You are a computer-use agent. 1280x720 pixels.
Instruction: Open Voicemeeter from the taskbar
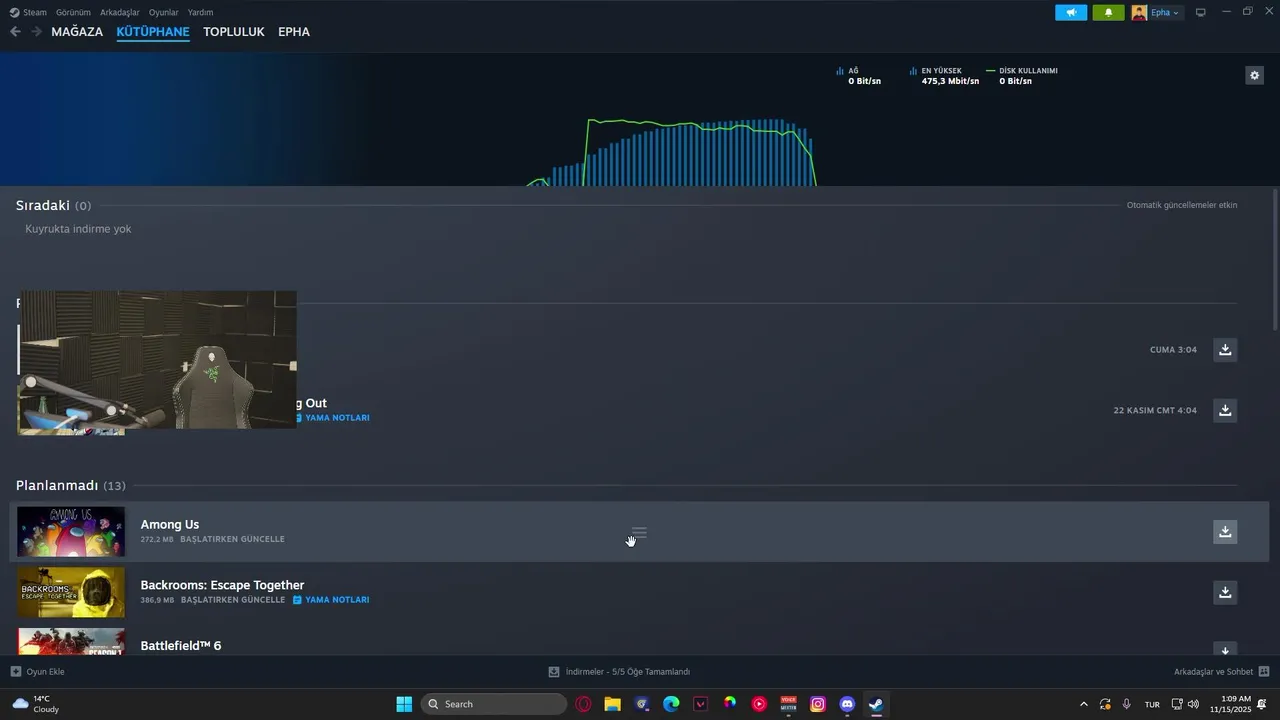[x=788, y=704]
